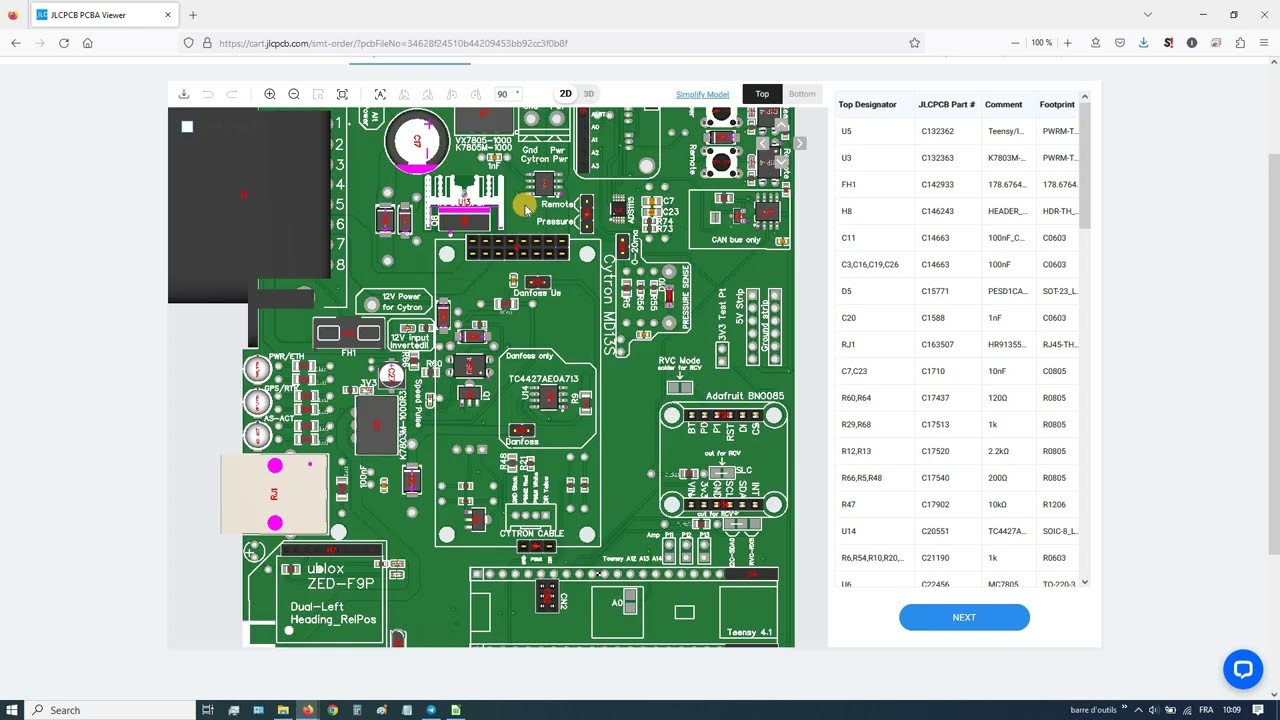
Task: Click the first flip mirror icon
Action: pos(404,94)
